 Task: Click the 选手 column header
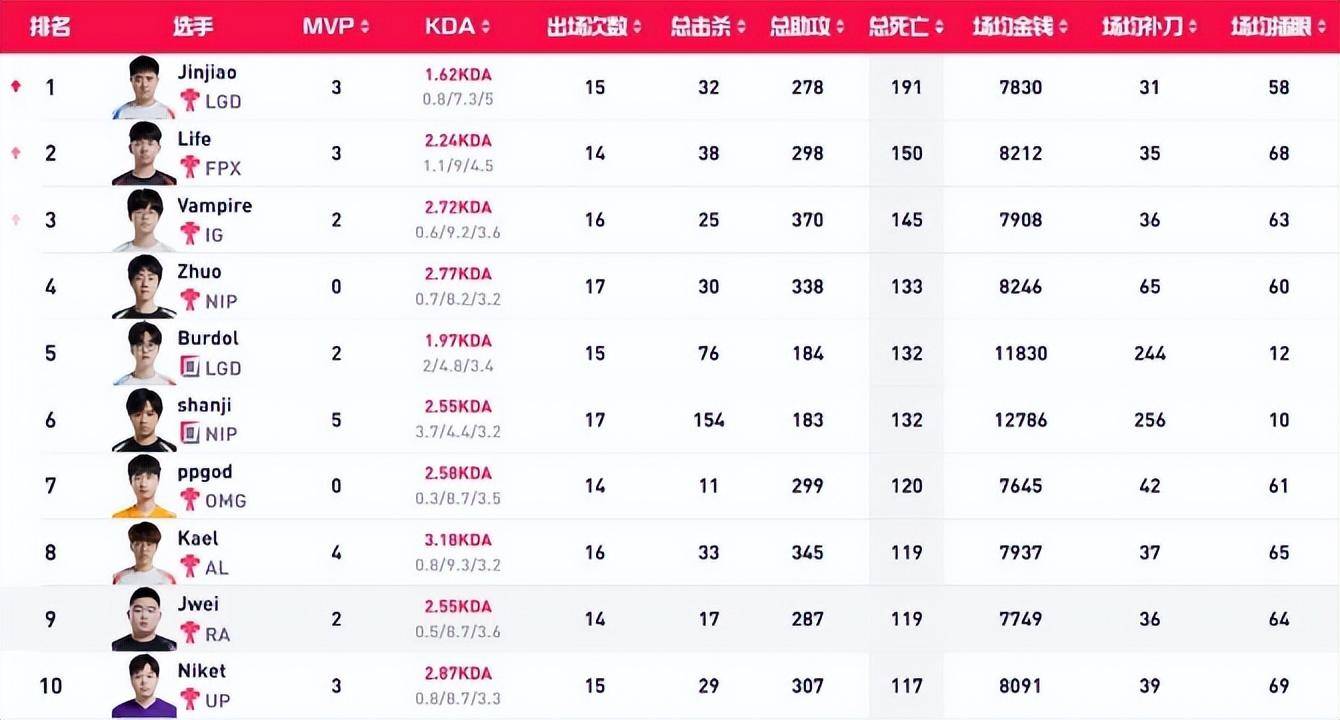click(192, 27)
